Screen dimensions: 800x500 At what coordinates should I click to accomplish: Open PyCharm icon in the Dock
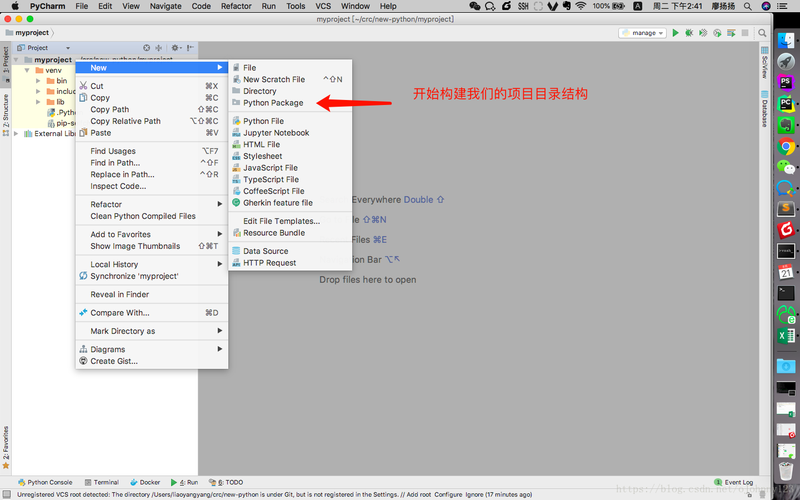tap(786, 103)
